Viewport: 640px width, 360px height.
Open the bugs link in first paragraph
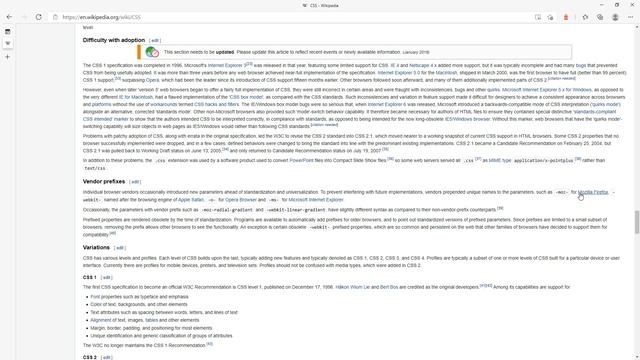[580, 66]
